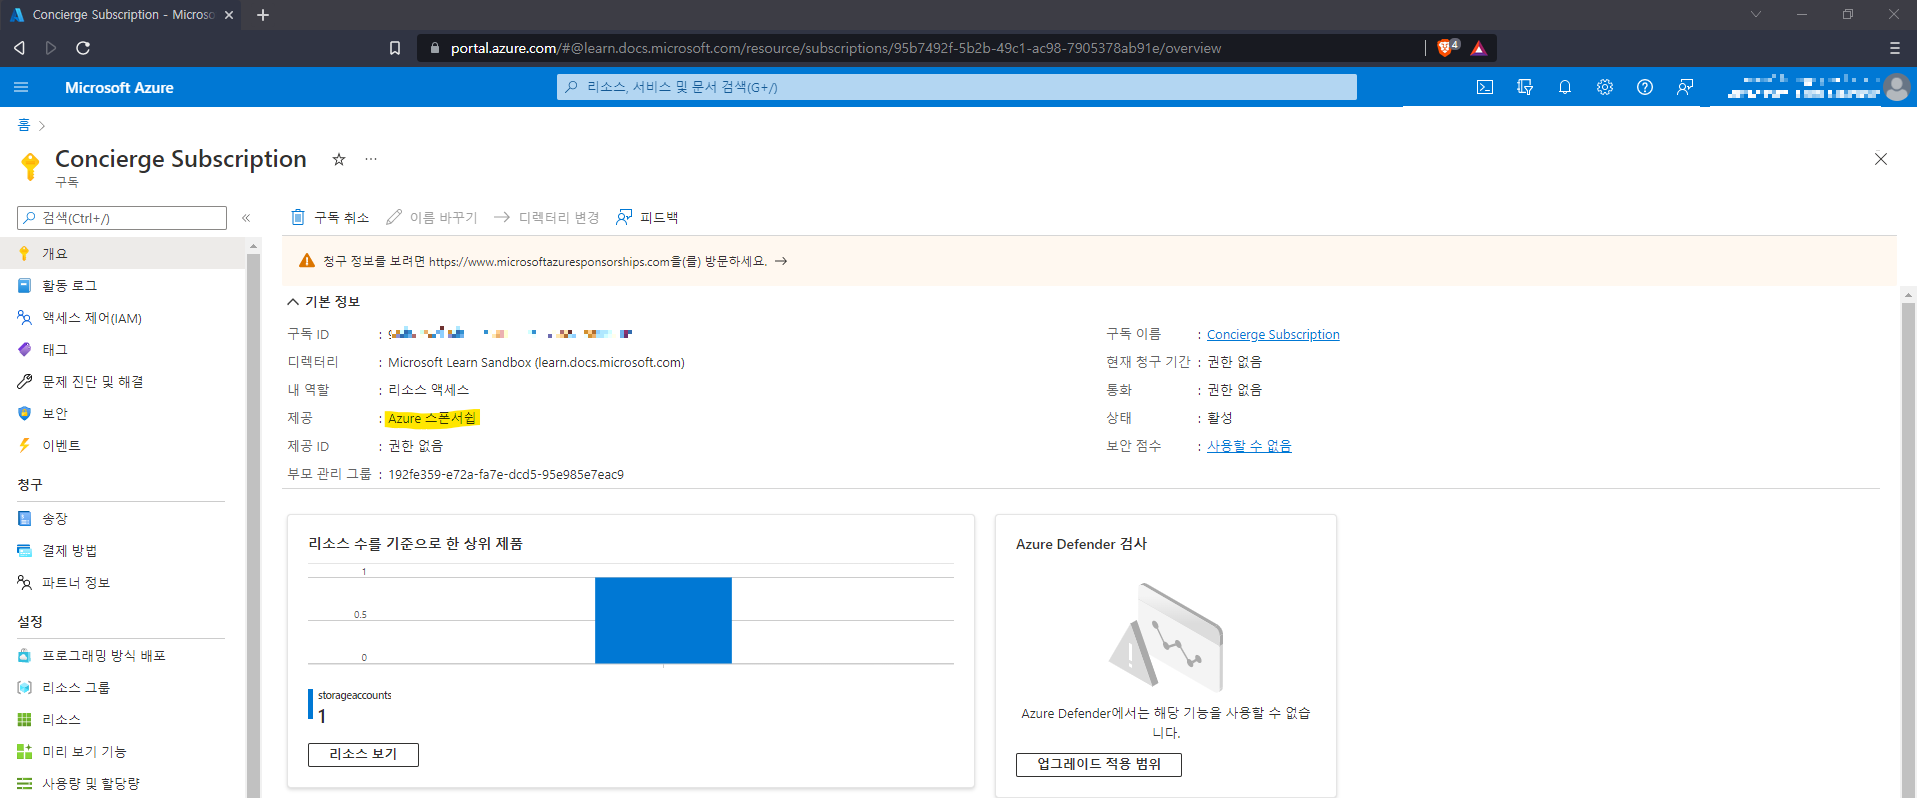
Task: Click the 업그레이드 적용 범위 button
Action: click(x=1099, y=764)
